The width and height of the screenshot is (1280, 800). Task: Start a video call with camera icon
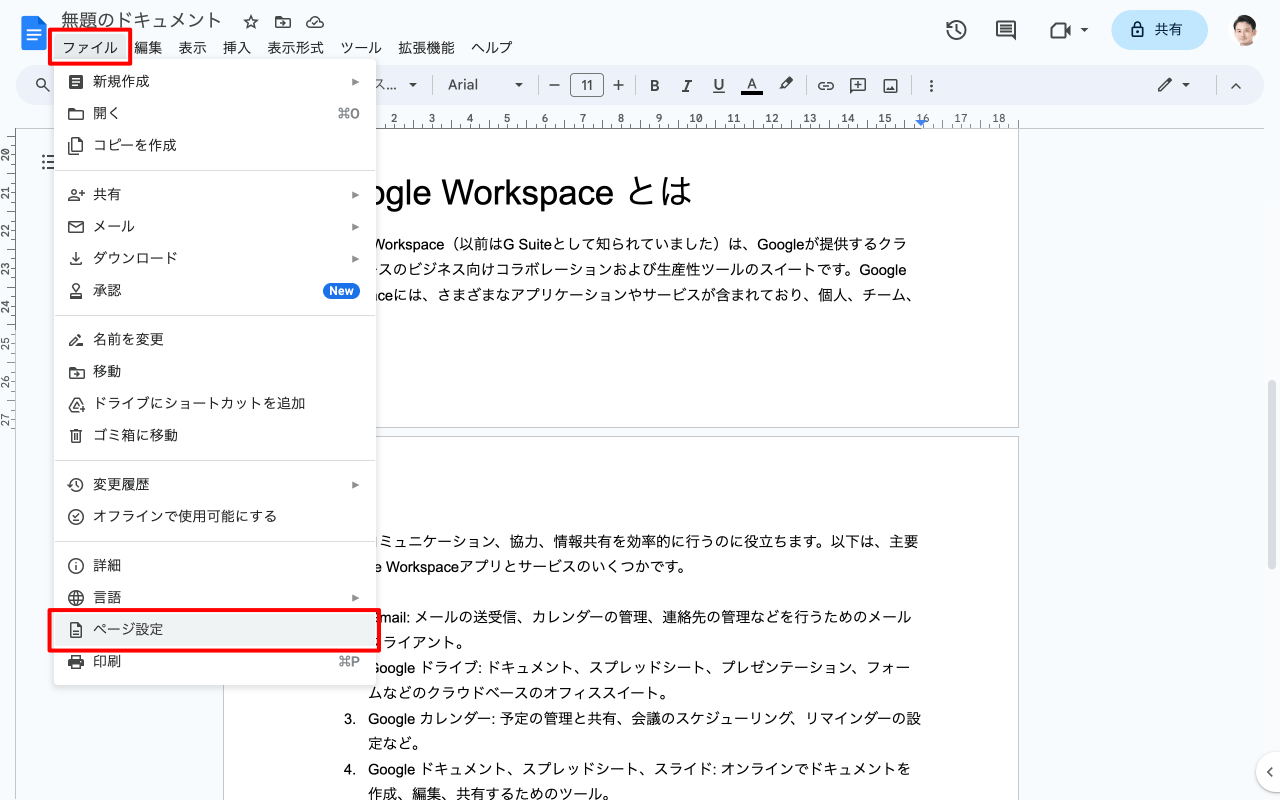coord(1060,30)
